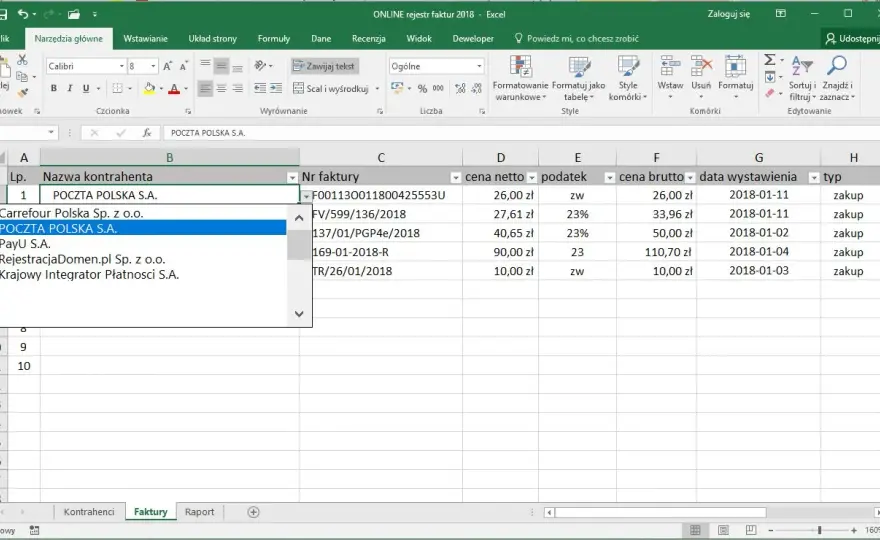Screen dimensions: 880x540
Task: Open the Recenzja ribbon tab
Action: pyautogui.click(x=369, y=39)
